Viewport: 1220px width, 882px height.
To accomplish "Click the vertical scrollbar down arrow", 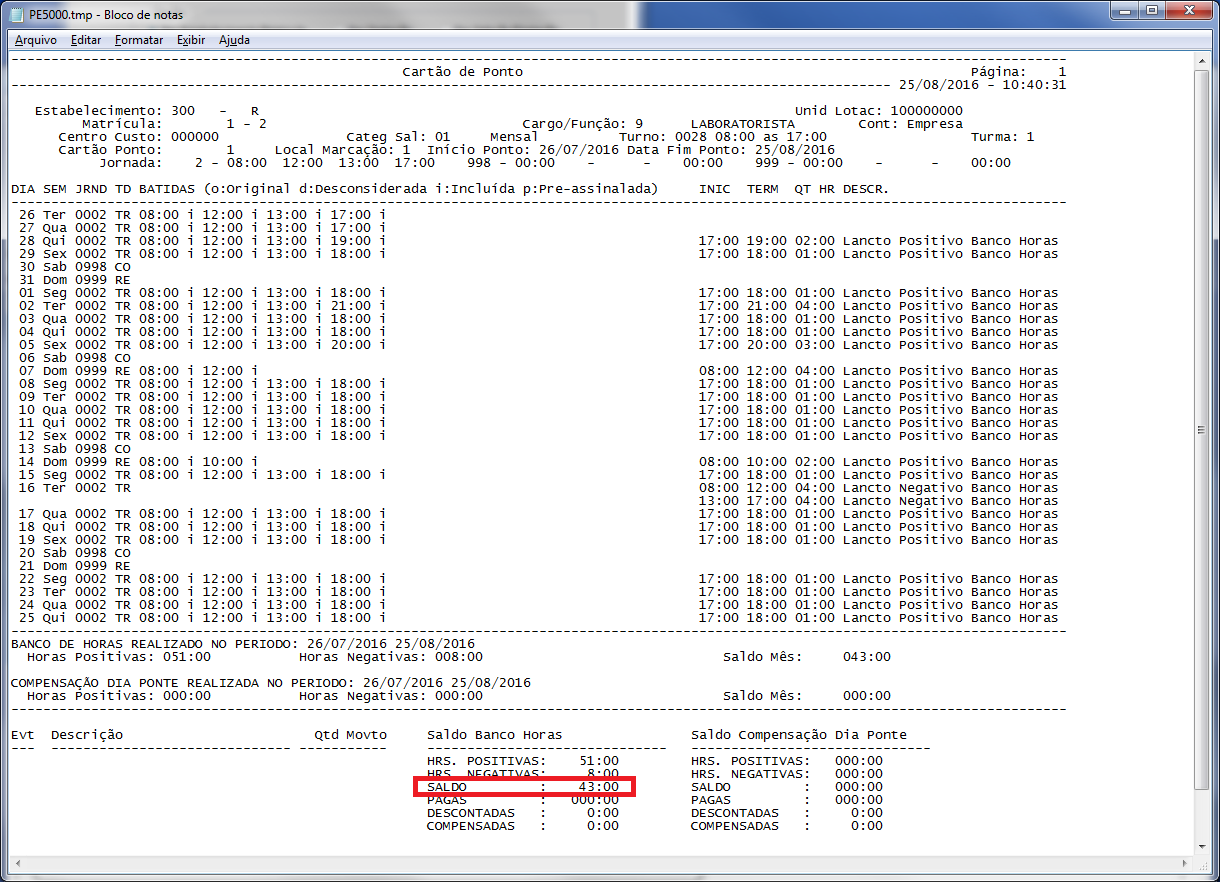I will click(1203, 847).
